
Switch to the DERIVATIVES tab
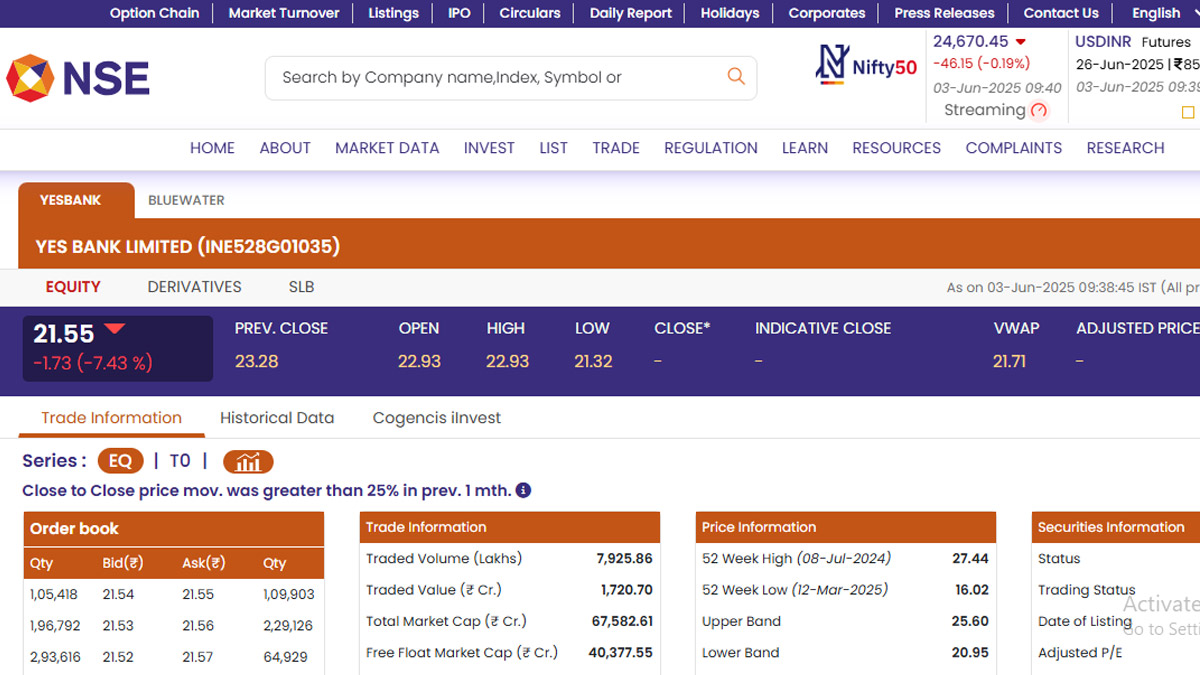click(x=194, y=287)
